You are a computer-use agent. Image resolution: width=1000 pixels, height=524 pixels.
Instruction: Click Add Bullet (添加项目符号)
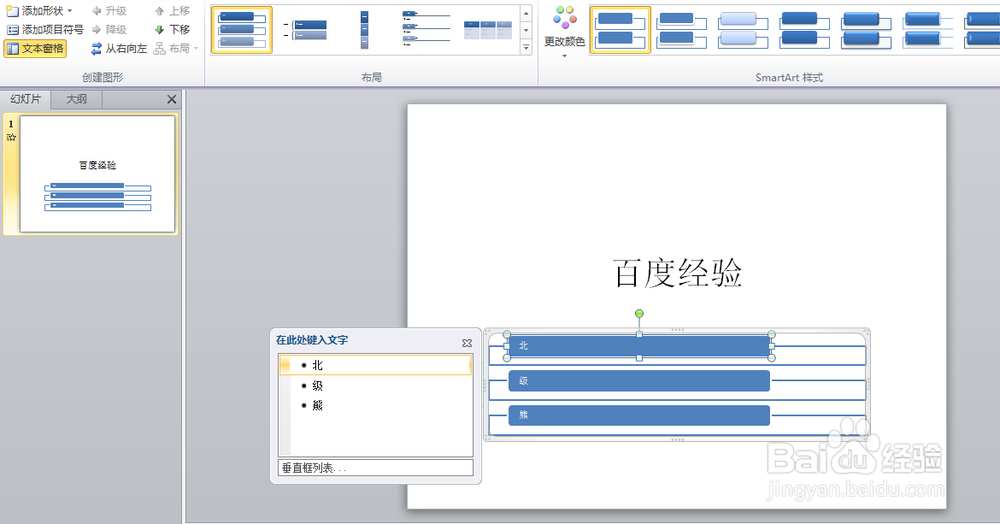[x=45, y=29]
